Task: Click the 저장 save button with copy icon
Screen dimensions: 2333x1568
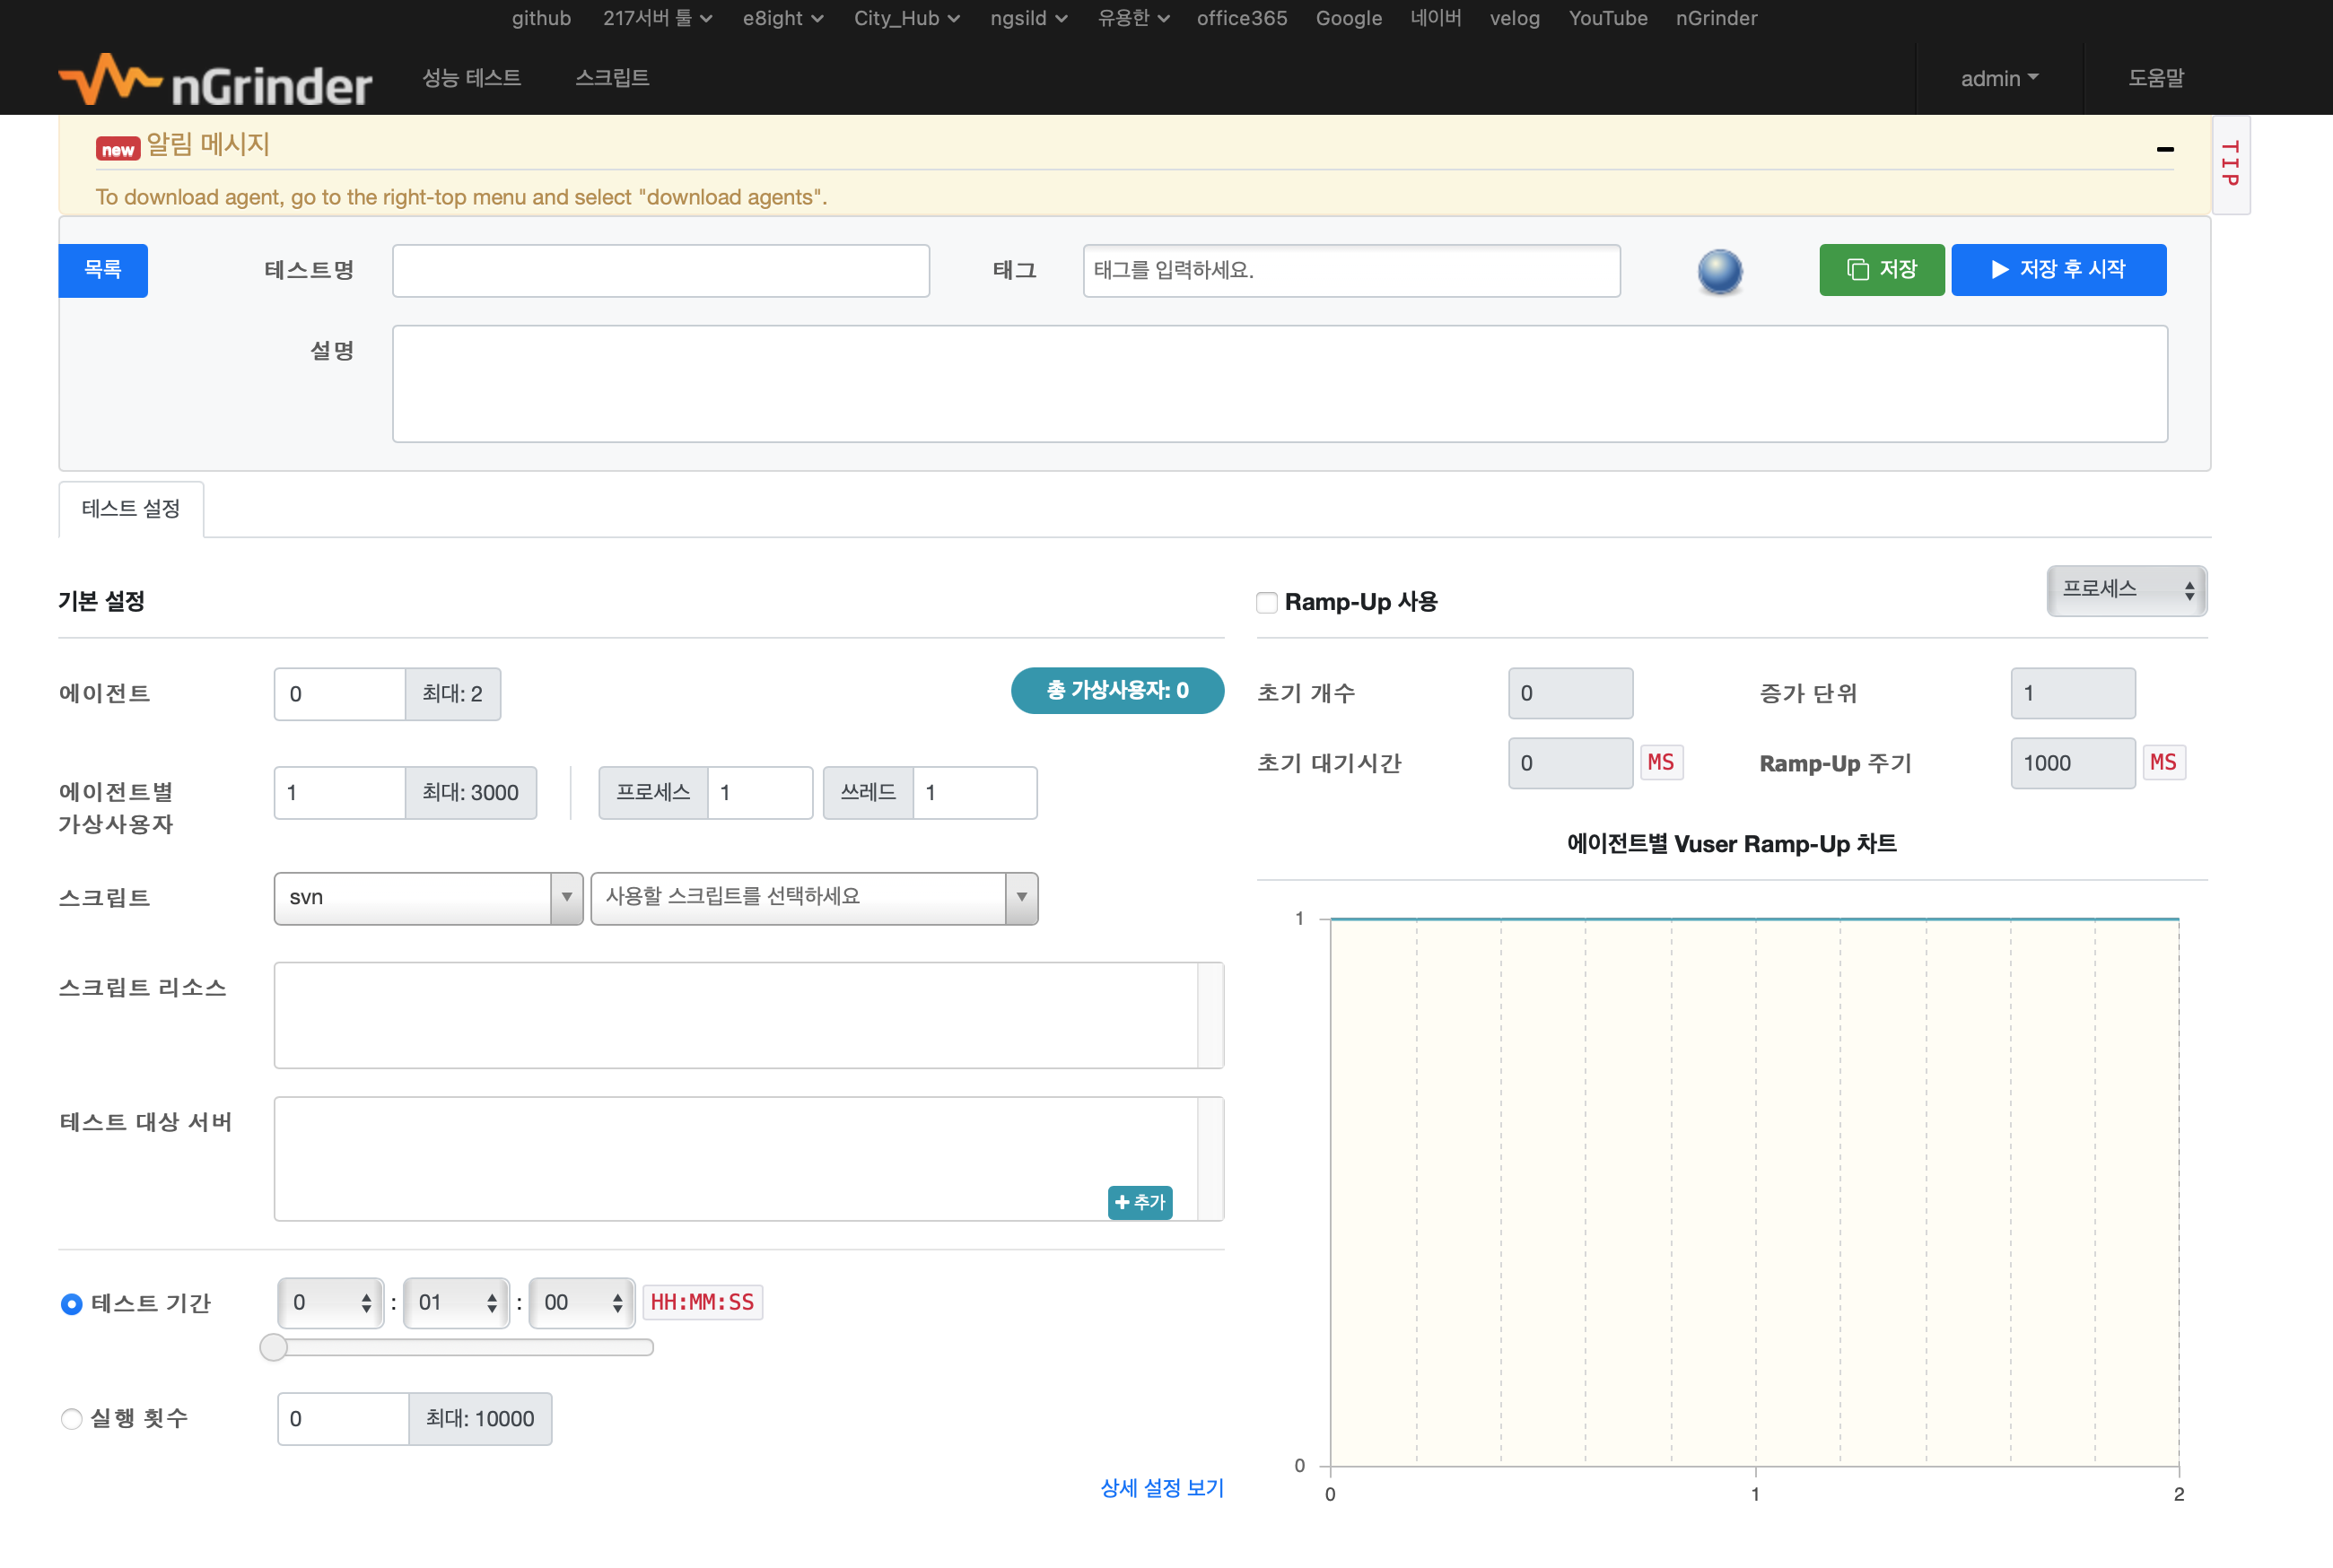Action: [x=1881, y=270]
